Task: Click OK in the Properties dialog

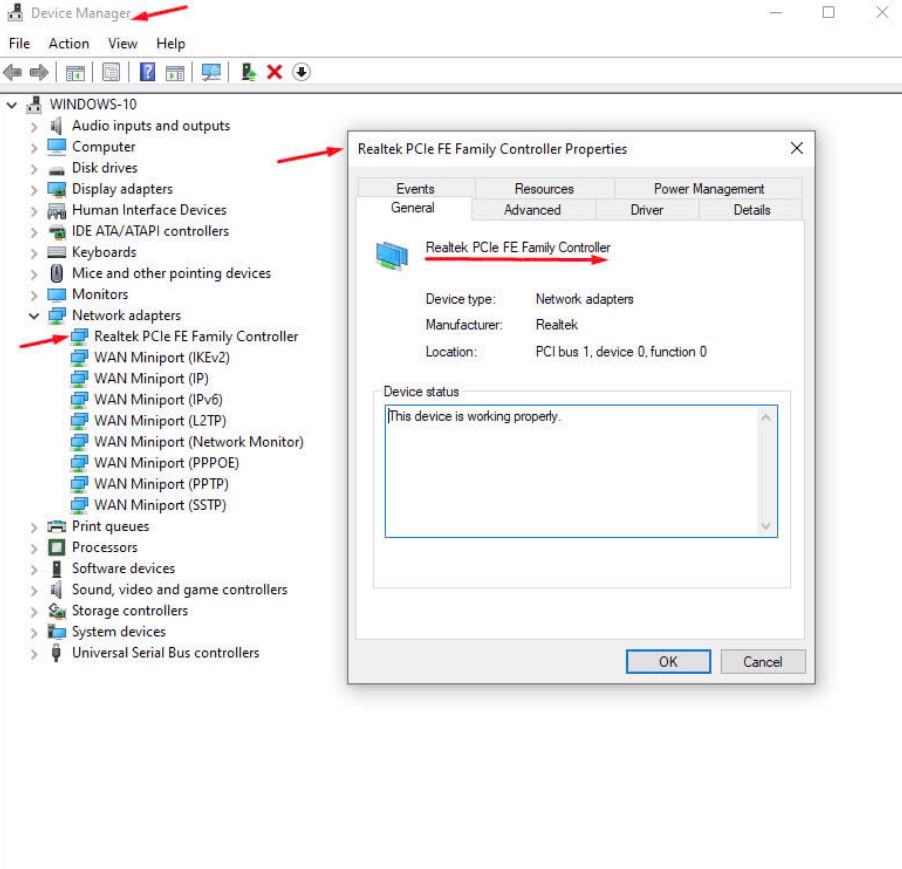Action: pyautogui.click(x=668, y=662)
